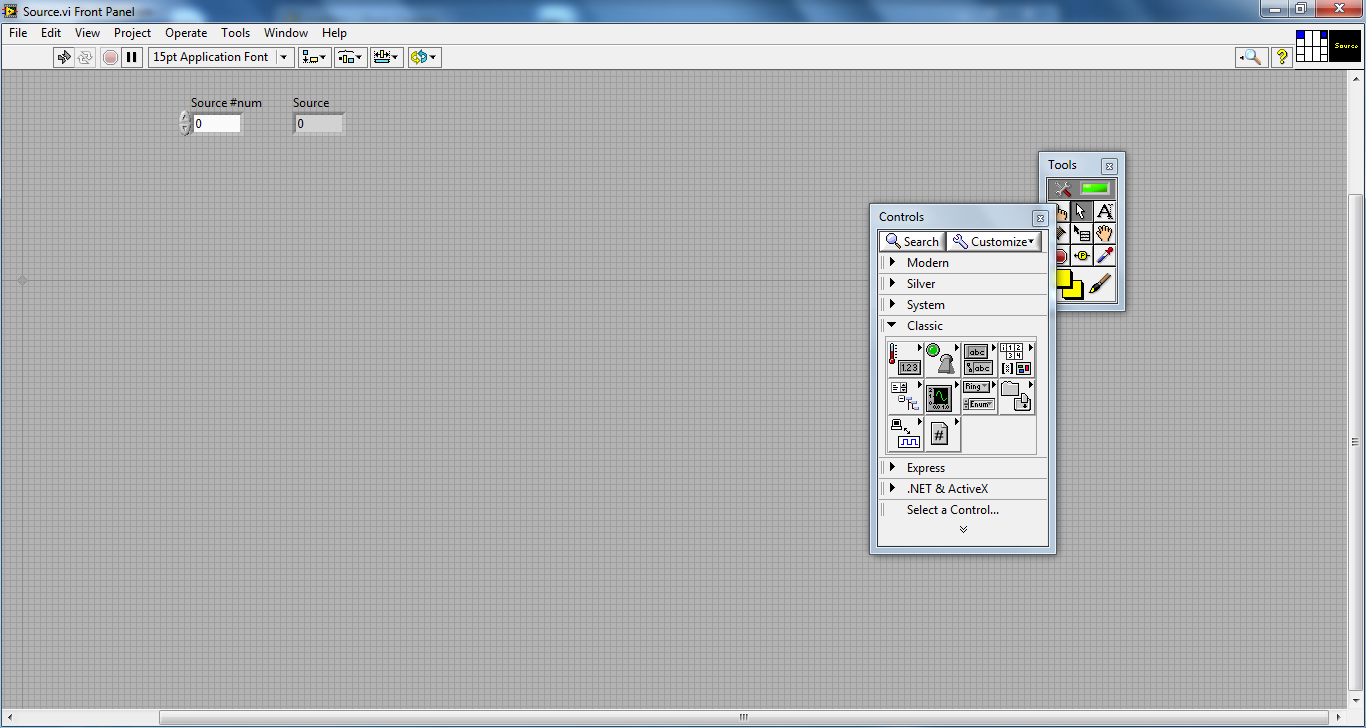Open the Classic Numeric subpalette
Image resolution: width=1366 pixels, height=728 pixels.
click(x=904, y=359)
